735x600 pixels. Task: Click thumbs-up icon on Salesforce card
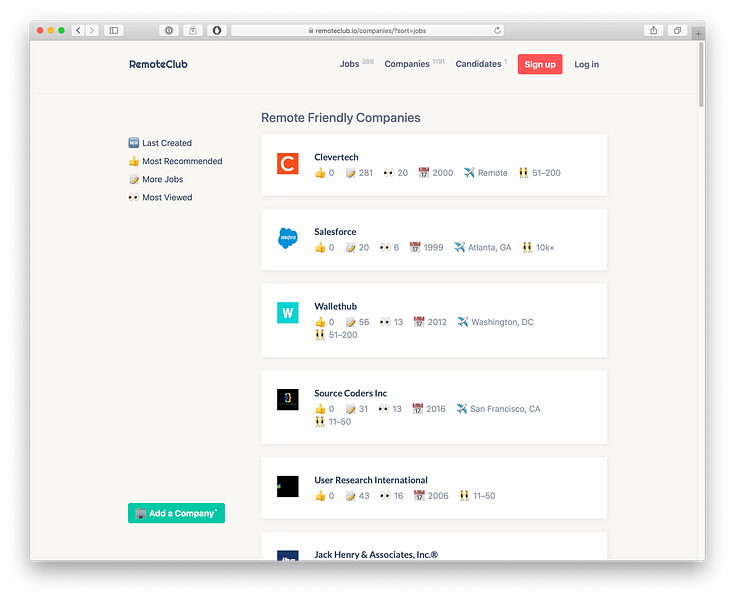click(x=320, y=248)
